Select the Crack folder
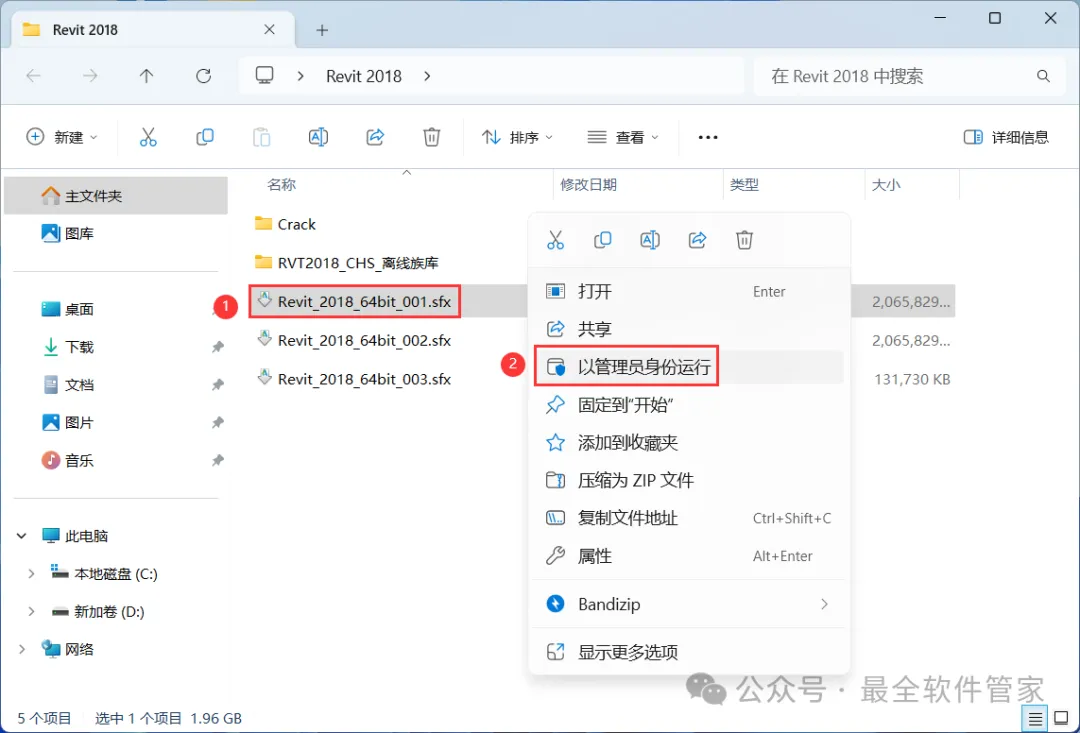1080x733 pixels. tap(284, 224)
